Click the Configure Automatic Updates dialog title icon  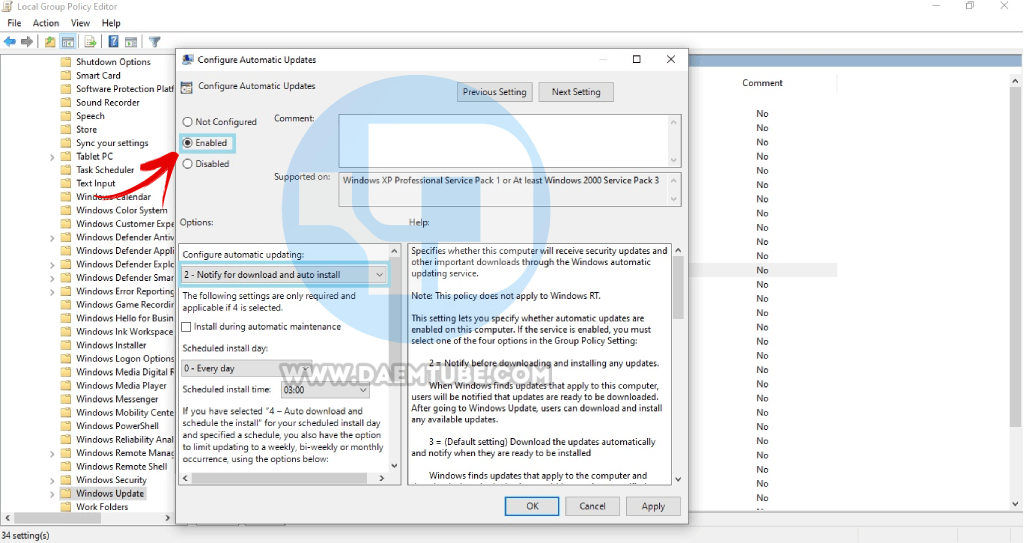pyautogui.click(x=187, y=59)
